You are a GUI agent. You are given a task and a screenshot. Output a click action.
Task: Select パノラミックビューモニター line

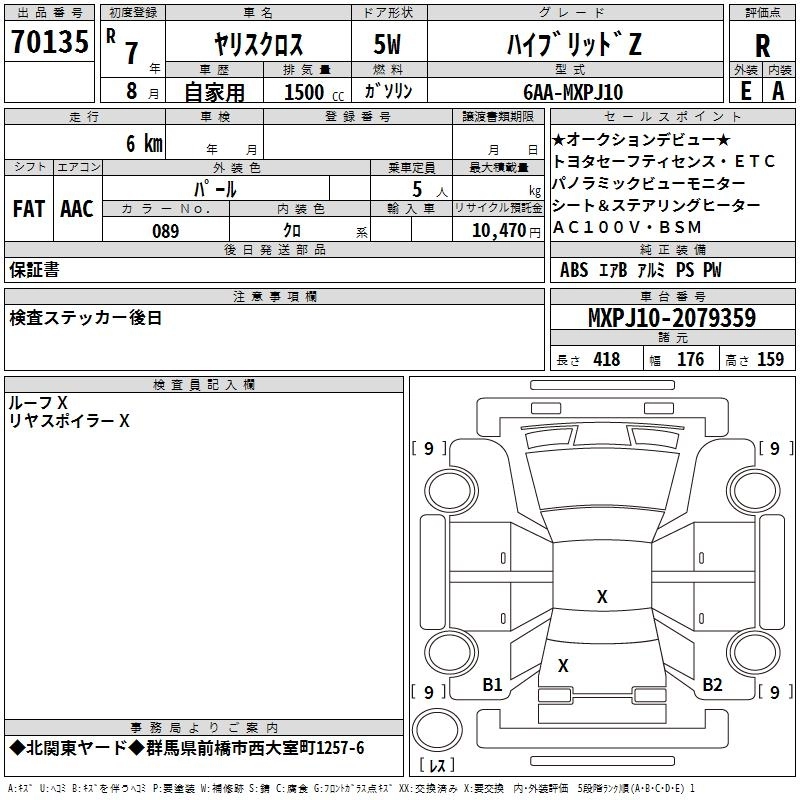[649, 183]
